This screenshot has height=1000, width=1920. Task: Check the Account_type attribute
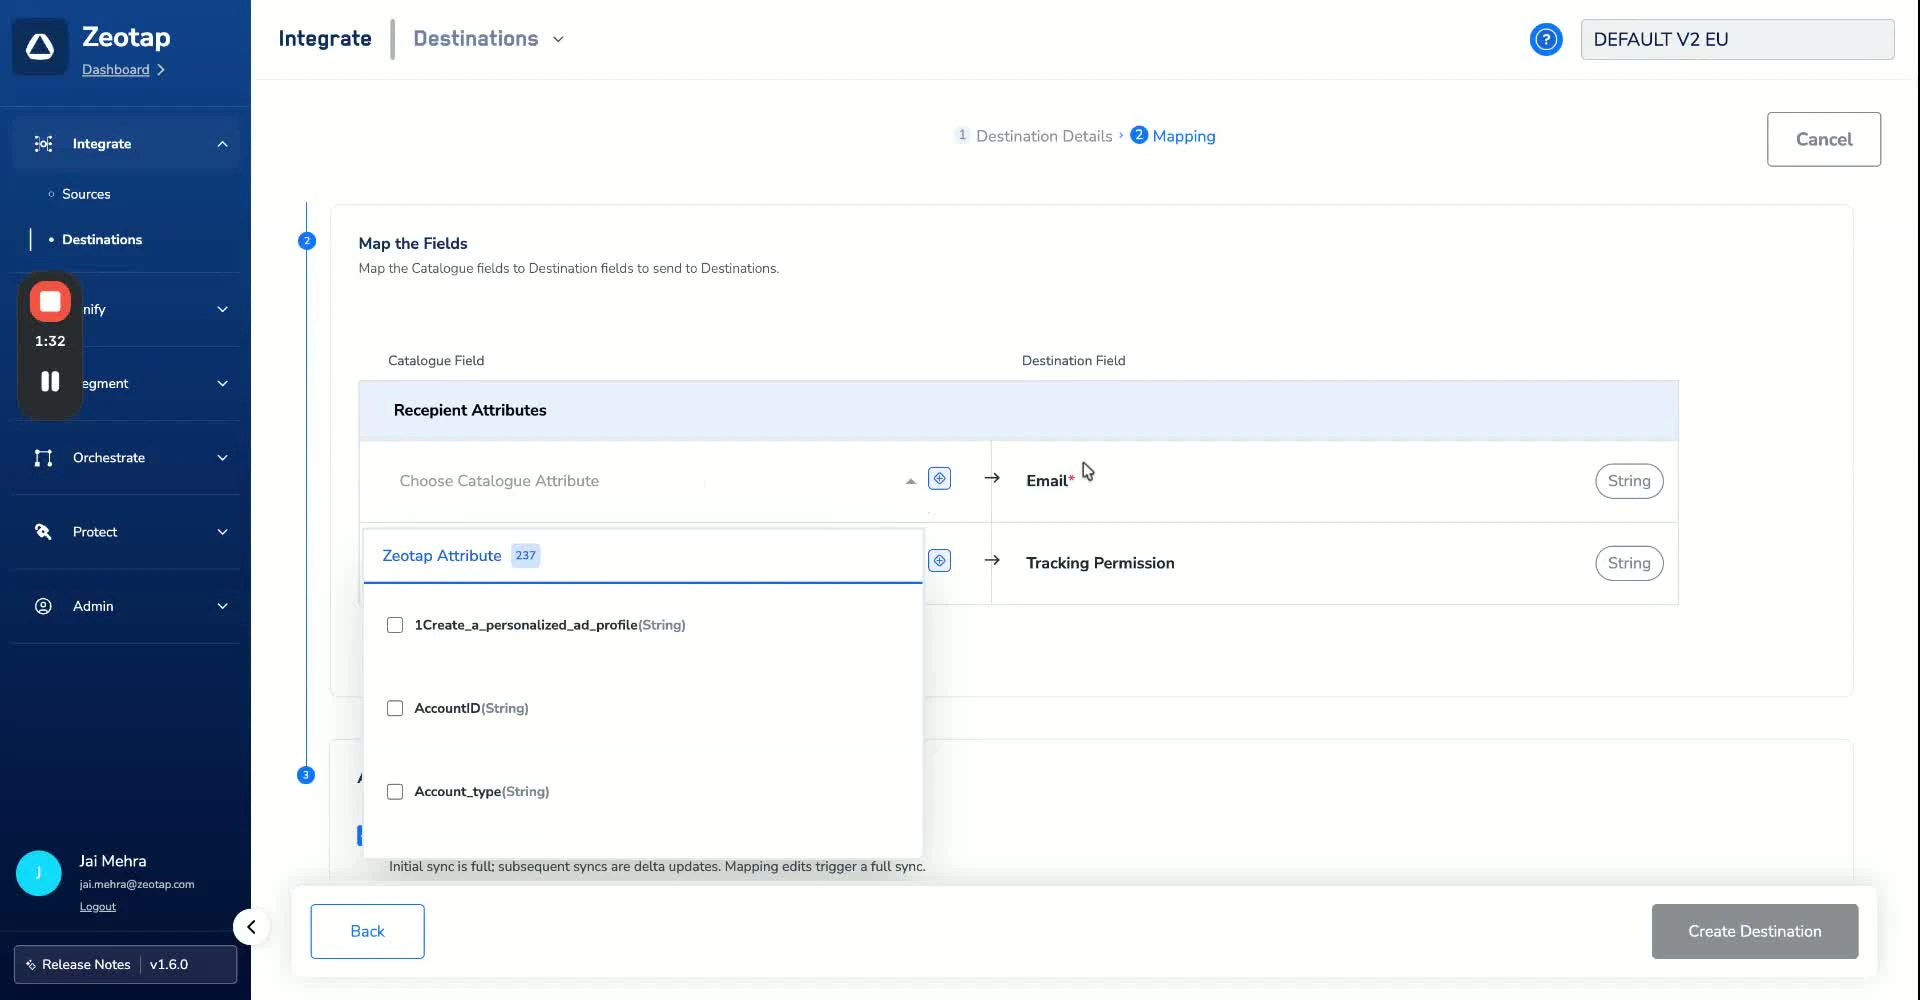pyautogui.click(x=395, y=791)
